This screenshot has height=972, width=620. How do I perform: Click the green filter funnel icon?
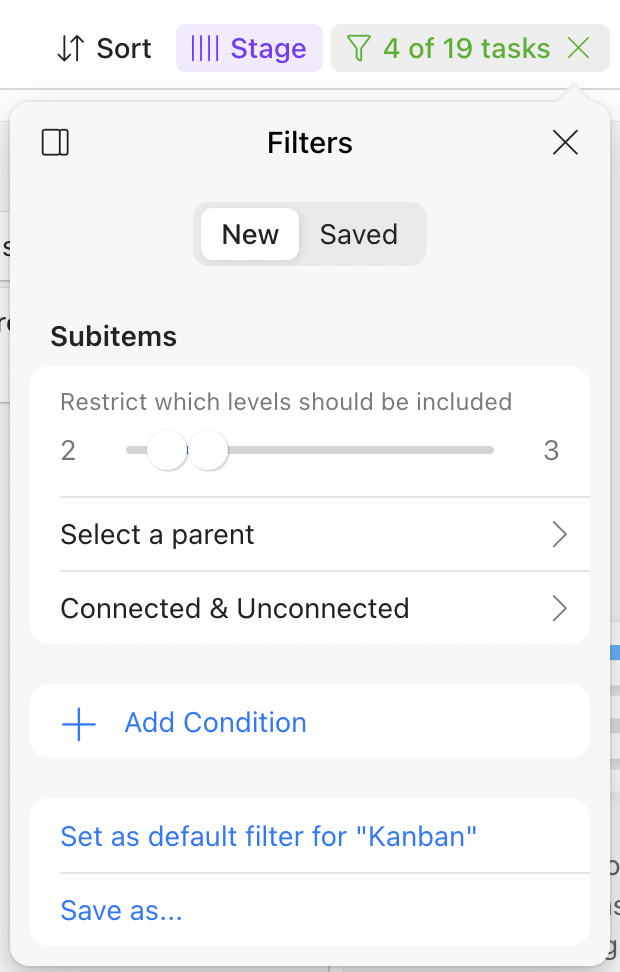(x=358, y=48)
